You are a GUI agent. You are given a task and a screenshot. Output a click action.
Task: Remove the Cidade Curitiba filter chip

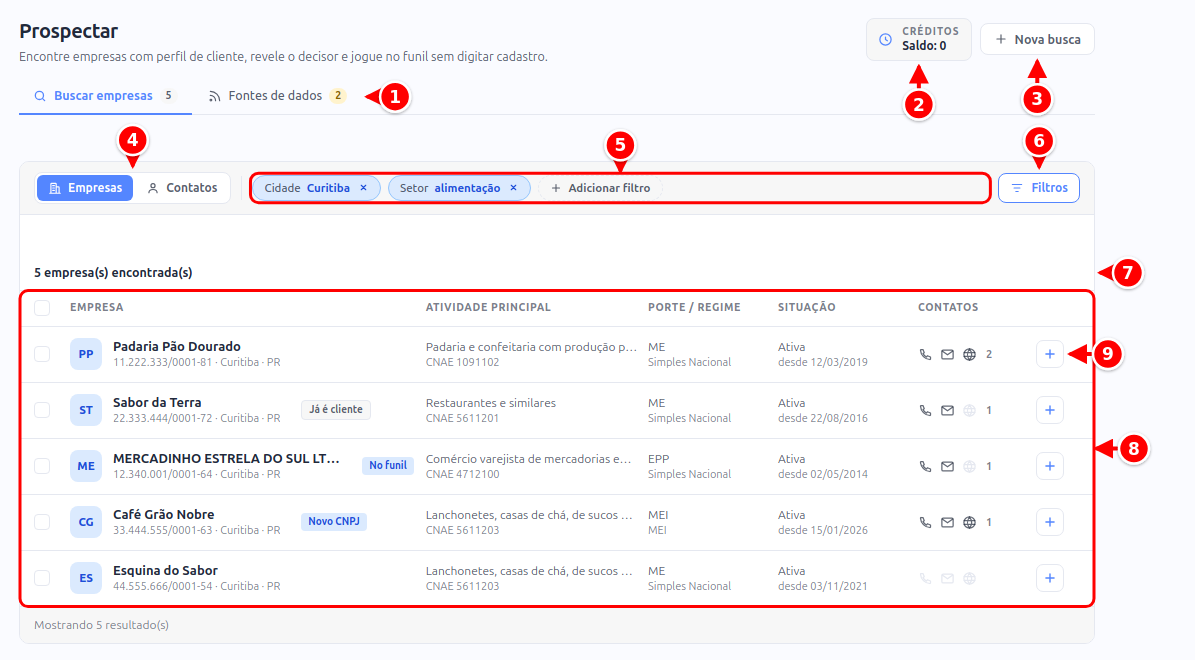[364, 187]
